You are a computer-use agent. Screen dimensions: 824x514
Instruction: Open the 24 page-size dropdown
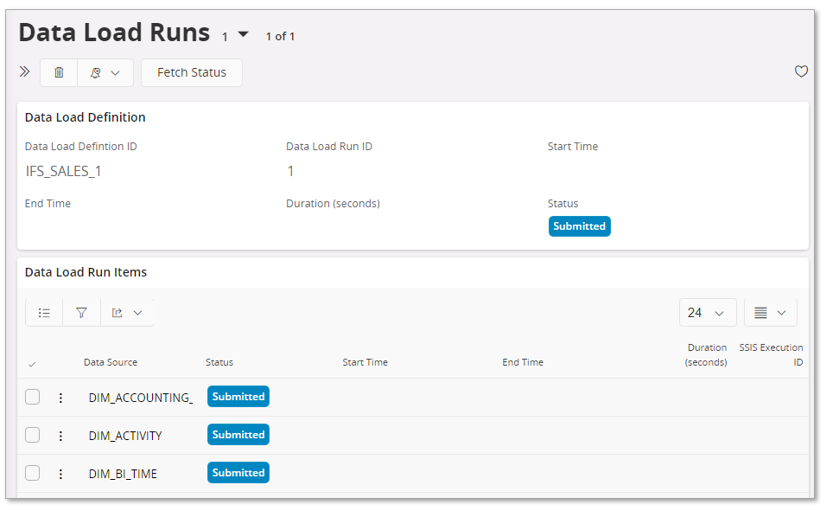[x=707, y=313]
